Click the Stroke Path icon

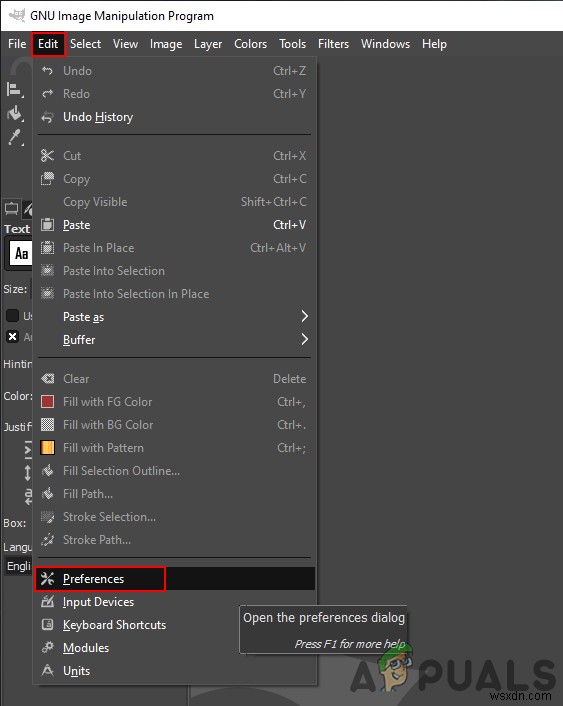[x=47, y=540]
